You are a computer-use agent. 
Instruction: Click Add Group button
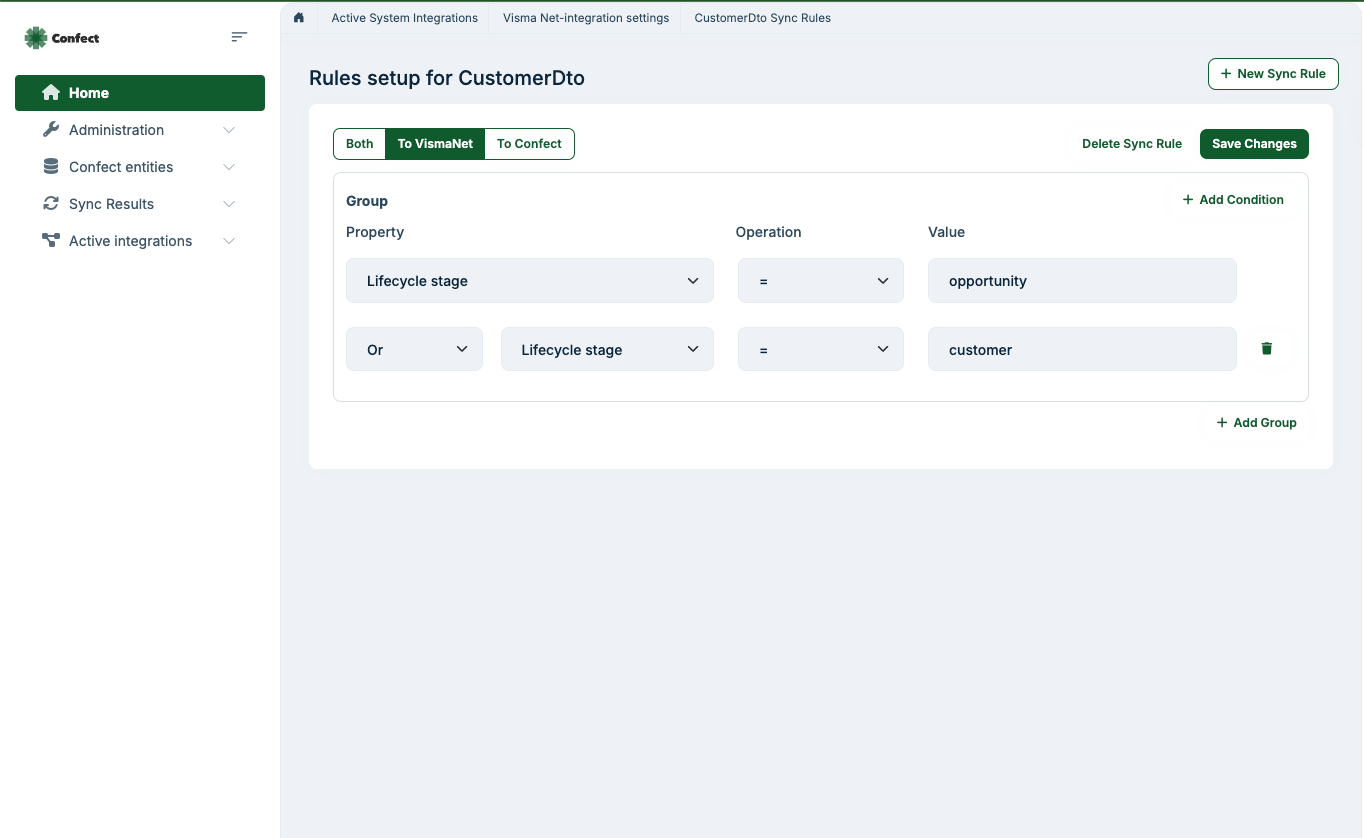(1256, 423)
